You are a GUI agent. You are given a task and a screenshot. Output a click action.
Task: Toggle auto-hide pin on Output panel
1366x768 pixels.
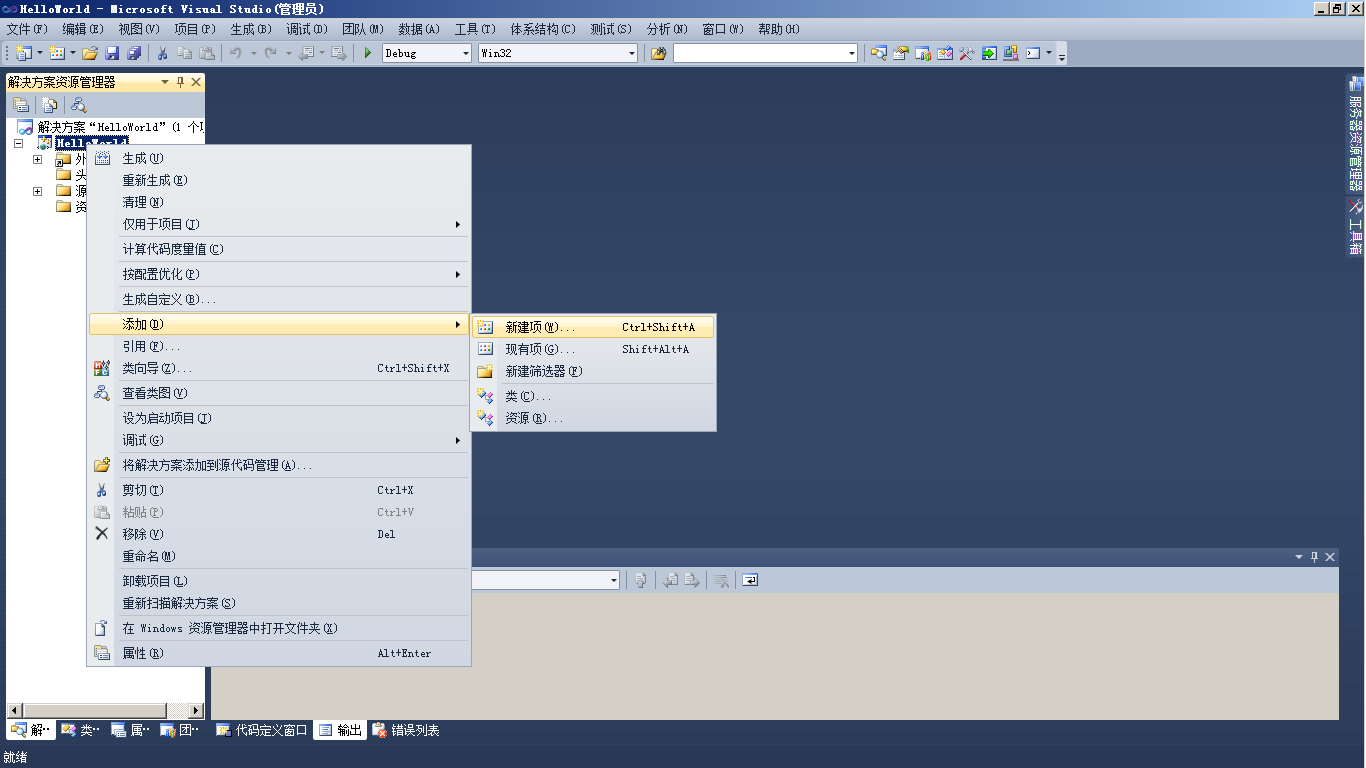[x=1315, y=557]
